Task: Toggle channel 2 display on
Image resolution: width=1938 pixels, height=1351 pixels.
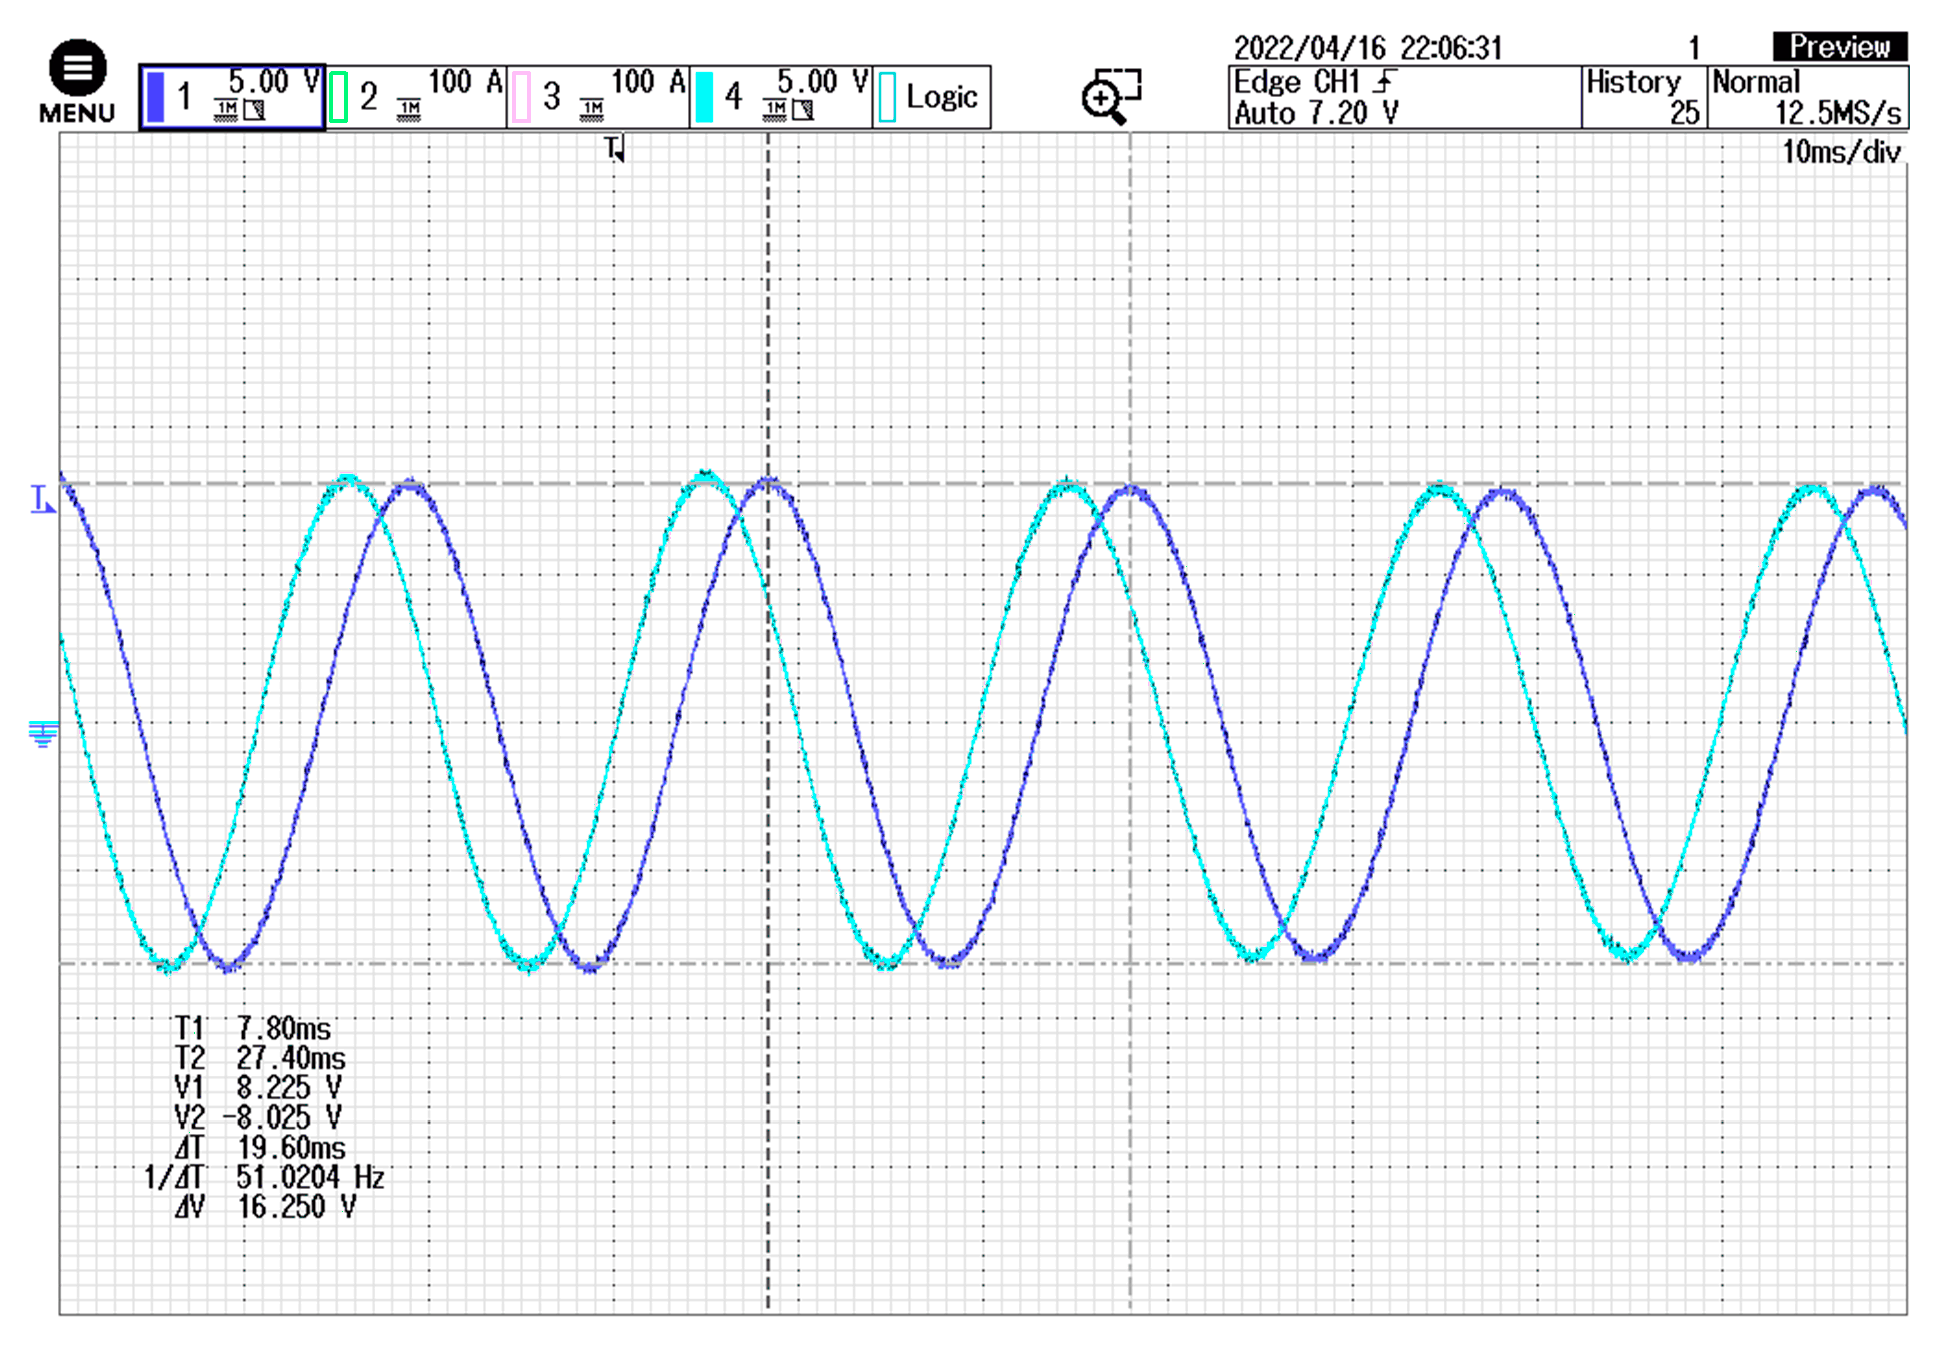Action: 339,97
